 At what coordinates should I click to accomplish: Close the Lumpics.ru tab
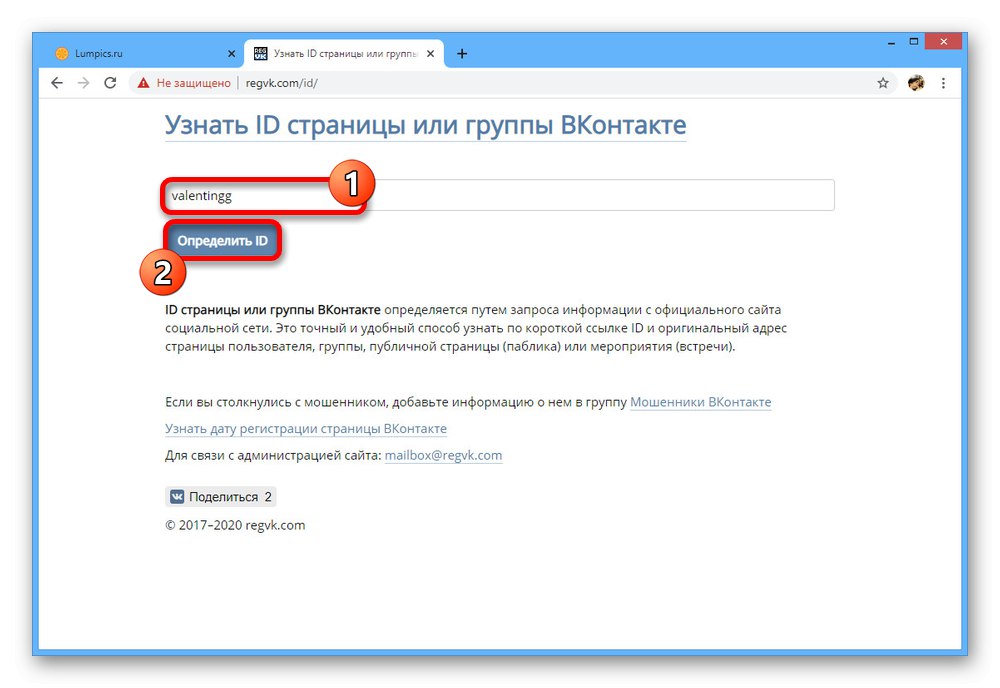click(232, 54)
